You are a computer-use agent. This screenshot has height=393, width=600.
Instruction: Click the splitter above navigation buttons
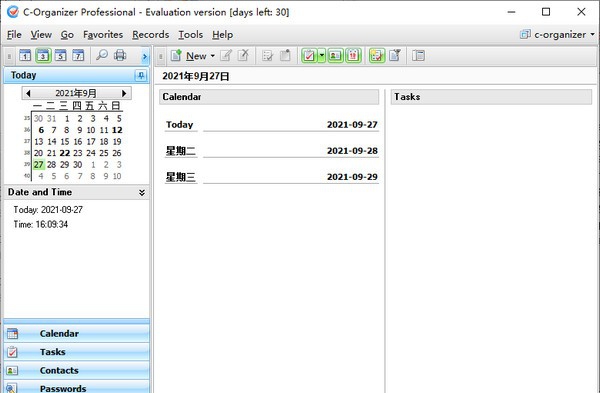click(77, 321)
